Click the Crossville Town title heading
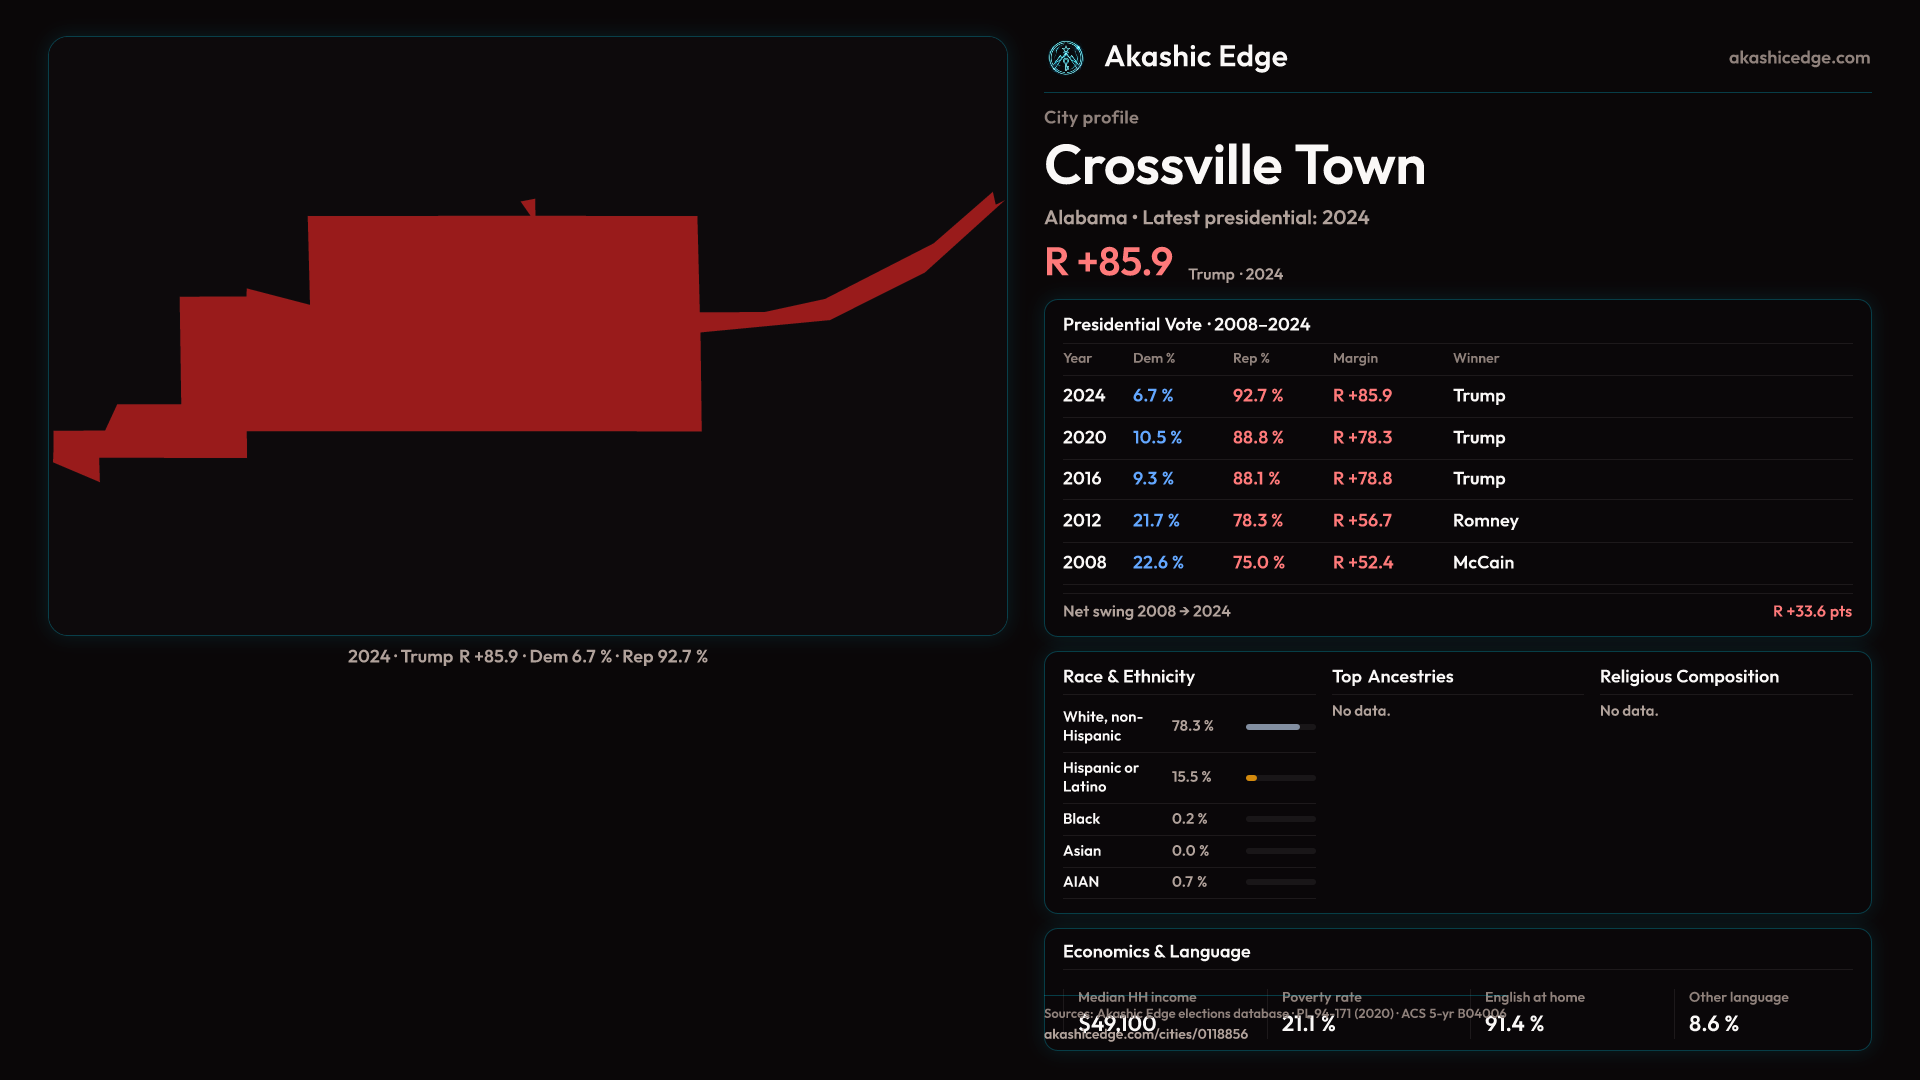1920x1080 pixels. pos(1234,166)
